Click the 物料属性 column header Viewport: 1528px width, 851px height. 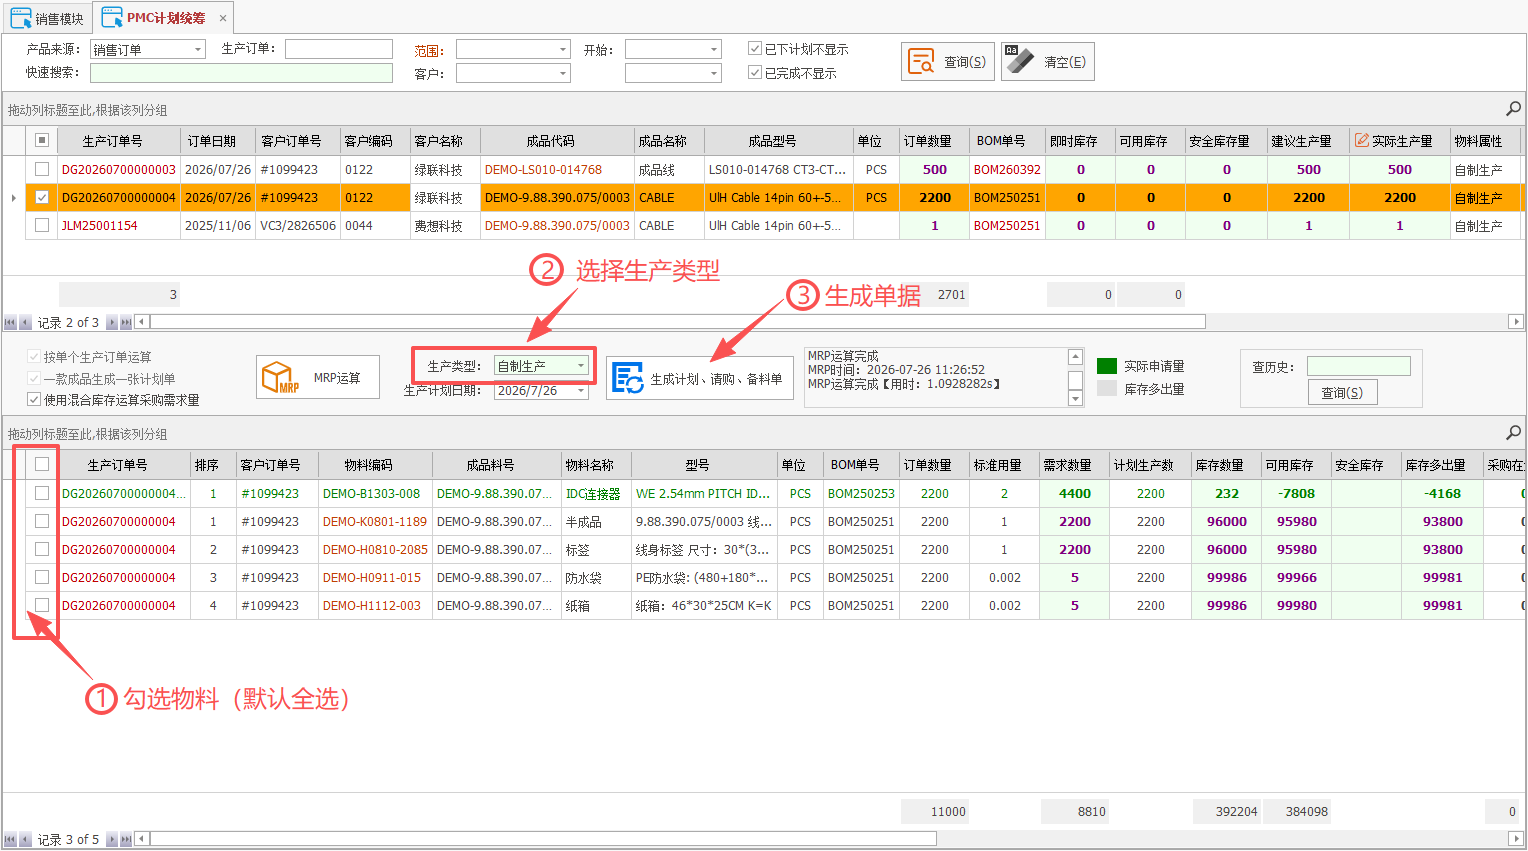pos(1484,141)
